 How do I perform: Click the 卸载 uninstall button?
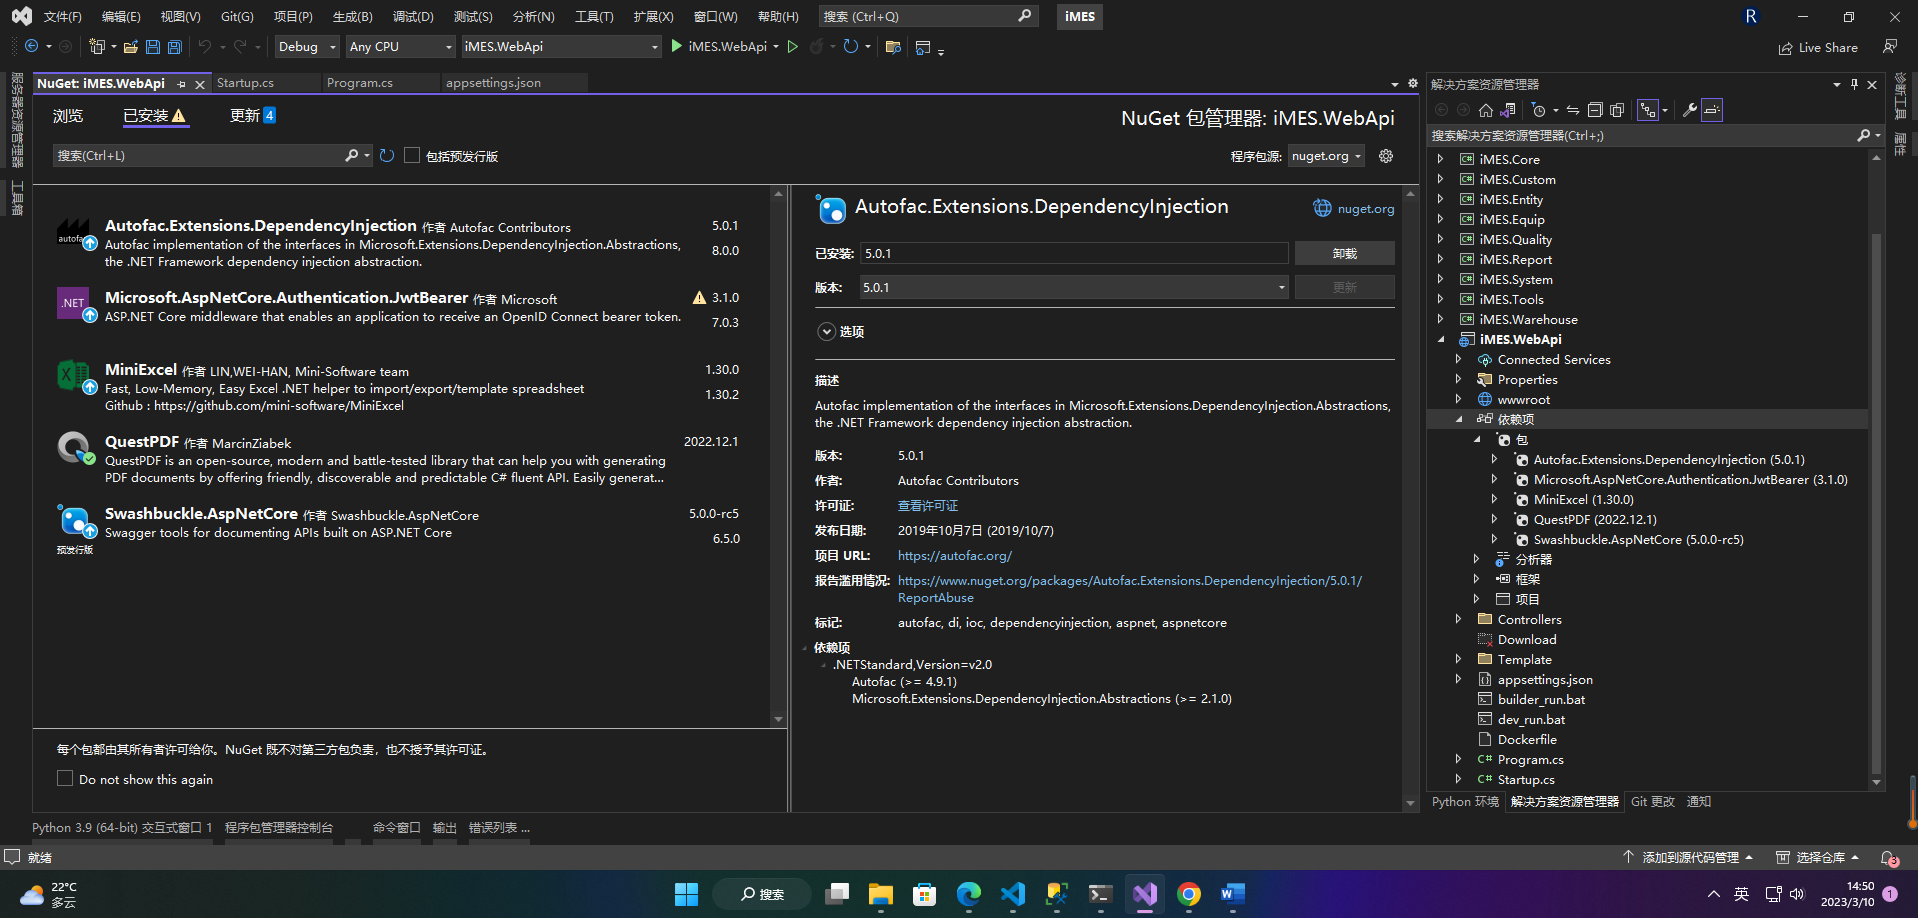(1344, 254)
